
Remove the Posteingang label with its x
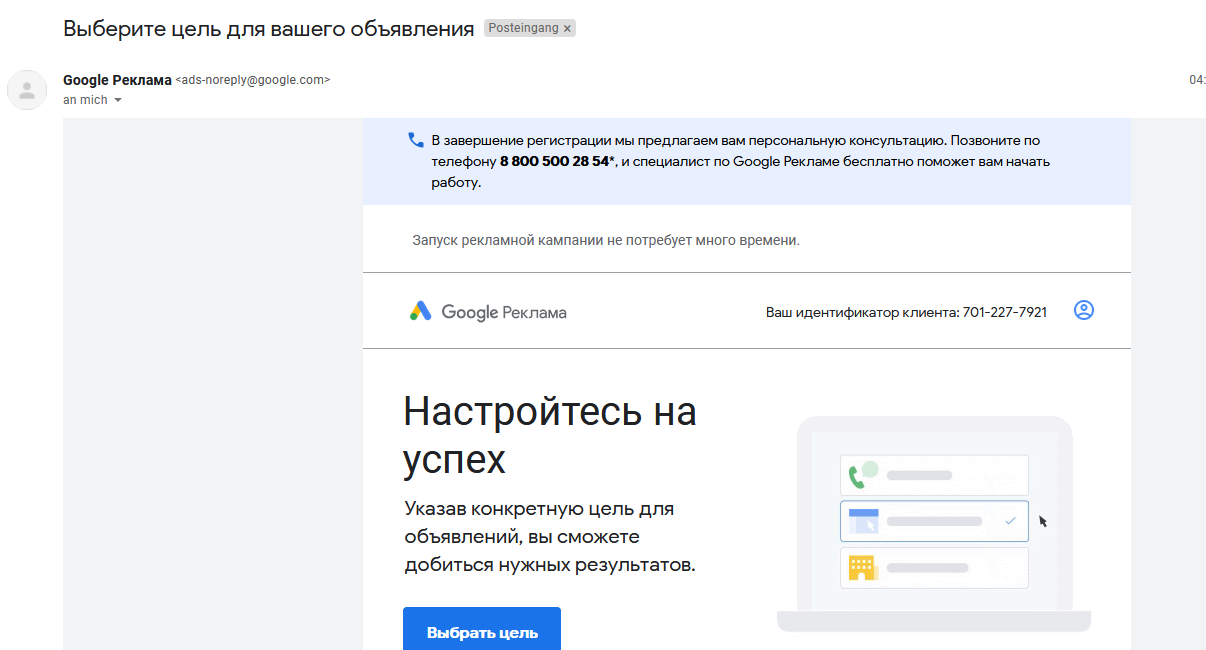(567, 29)
